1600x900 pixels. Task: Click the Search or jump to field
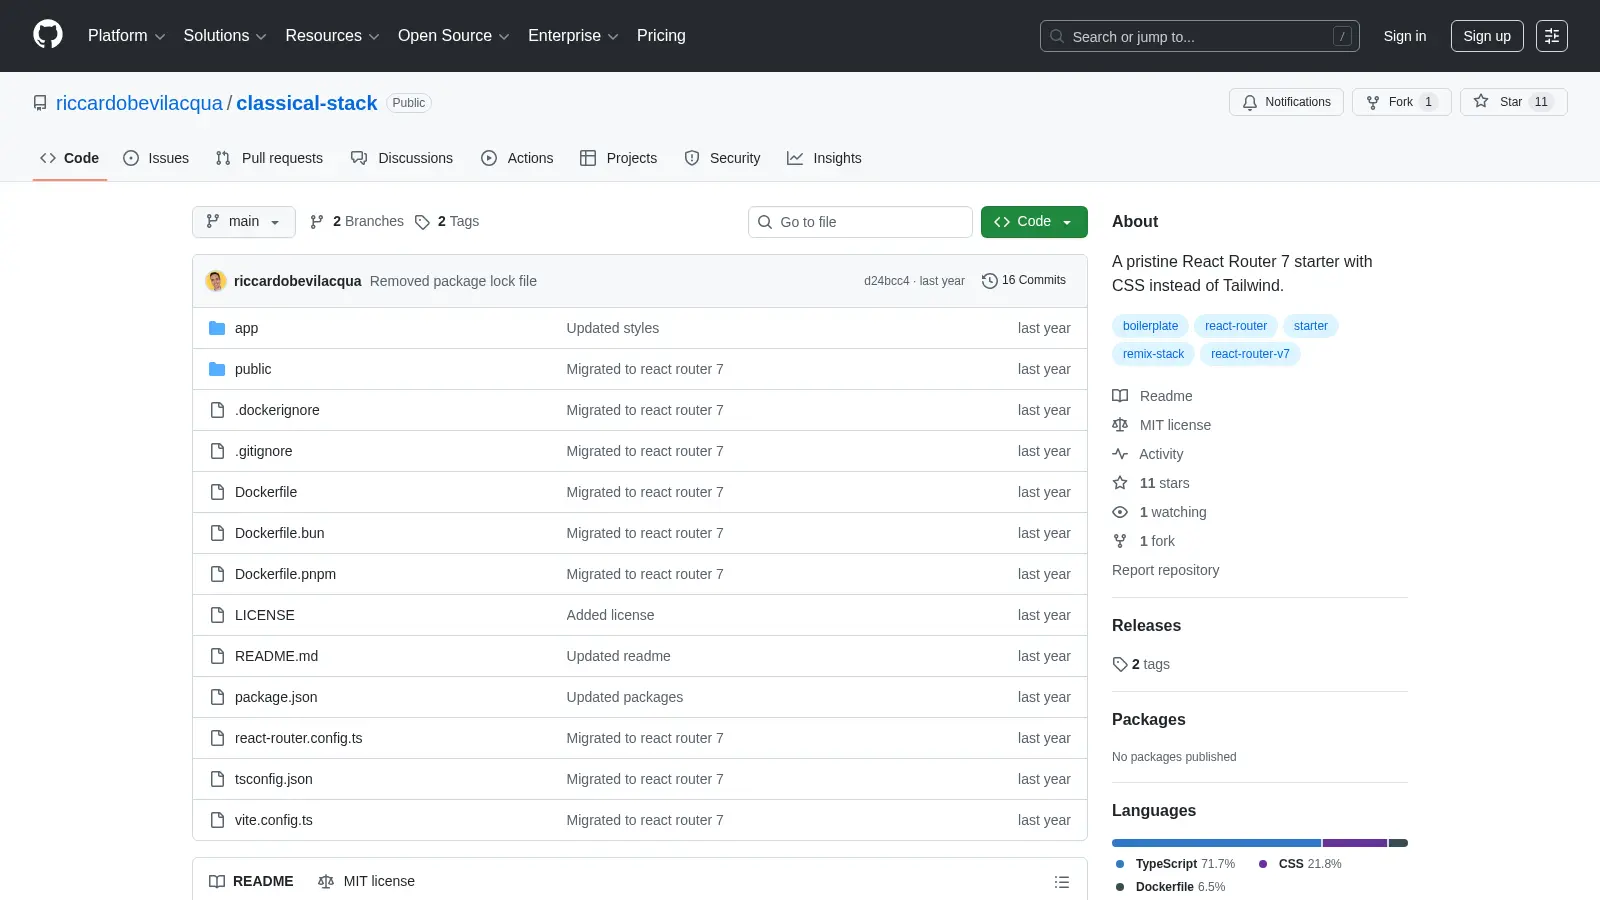coord(1199,36)
